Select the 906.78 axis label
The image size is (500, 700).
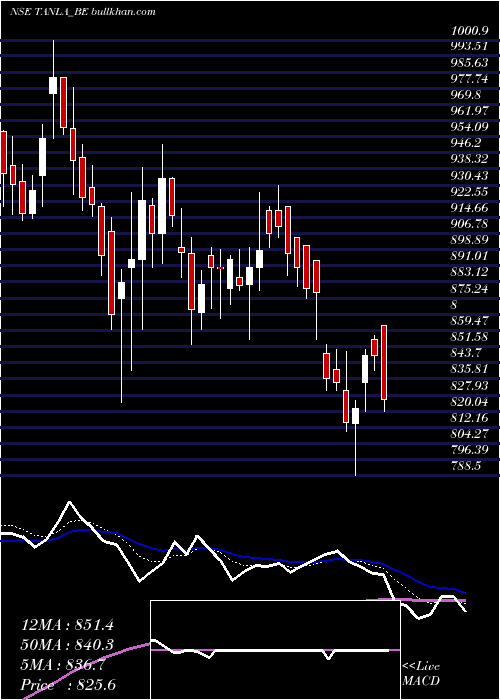pos(471,224)
